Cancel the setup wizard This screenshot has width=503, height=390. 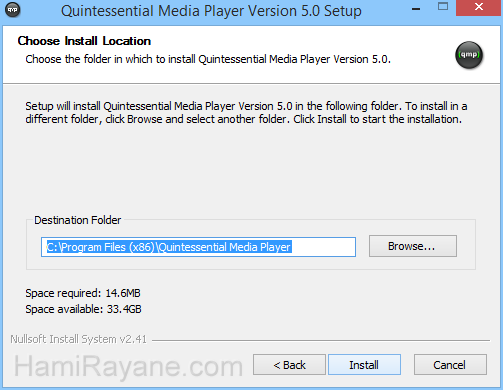pos(450,365)
